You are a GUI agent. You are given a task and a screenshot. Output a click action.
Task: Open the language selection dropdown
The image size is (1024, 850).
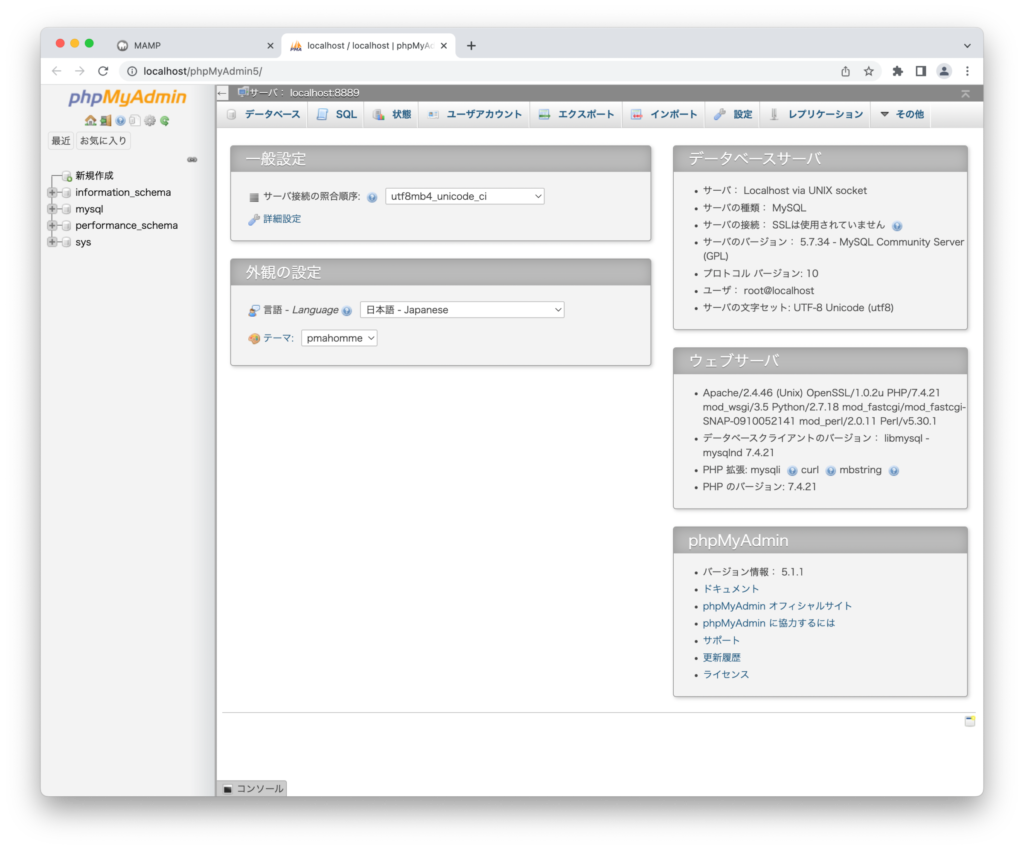click(x=461, y=310)
